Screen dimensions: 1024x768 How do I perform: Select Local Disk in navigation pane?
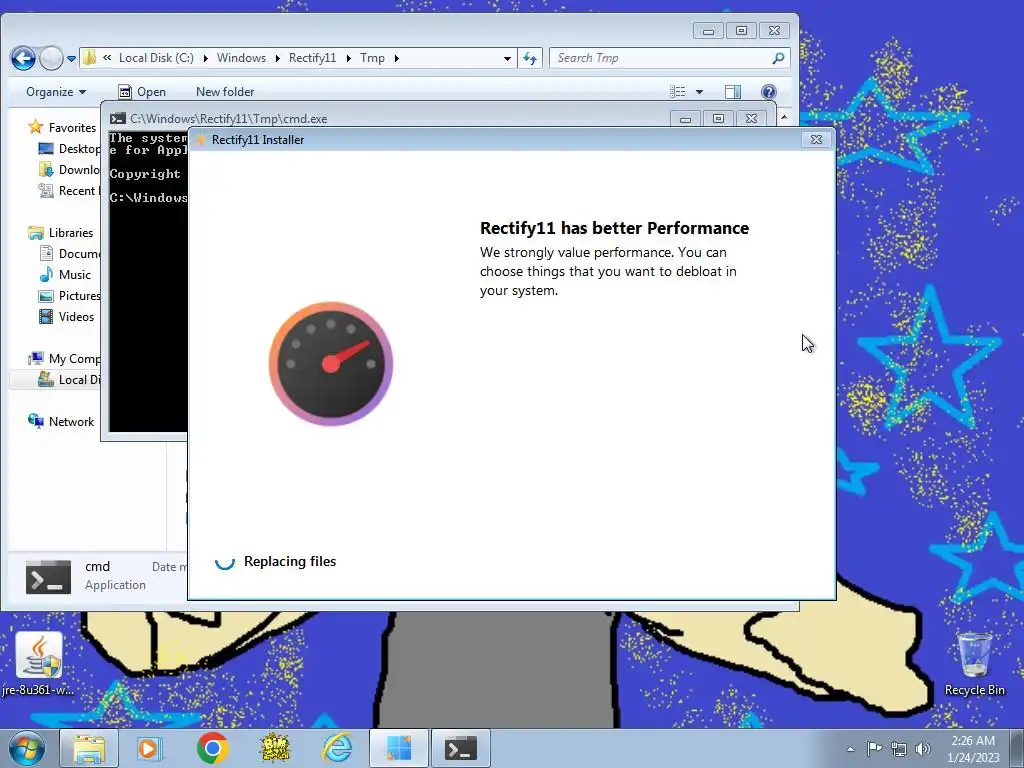point(69,379)
